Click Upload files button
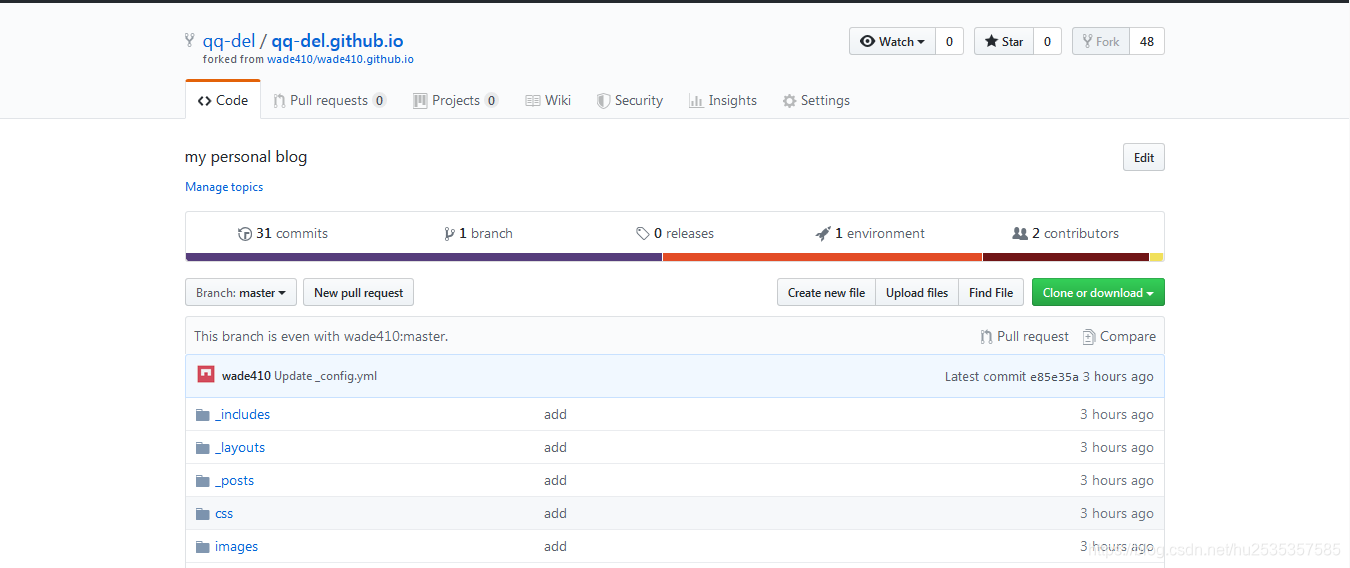 [917, 293]
